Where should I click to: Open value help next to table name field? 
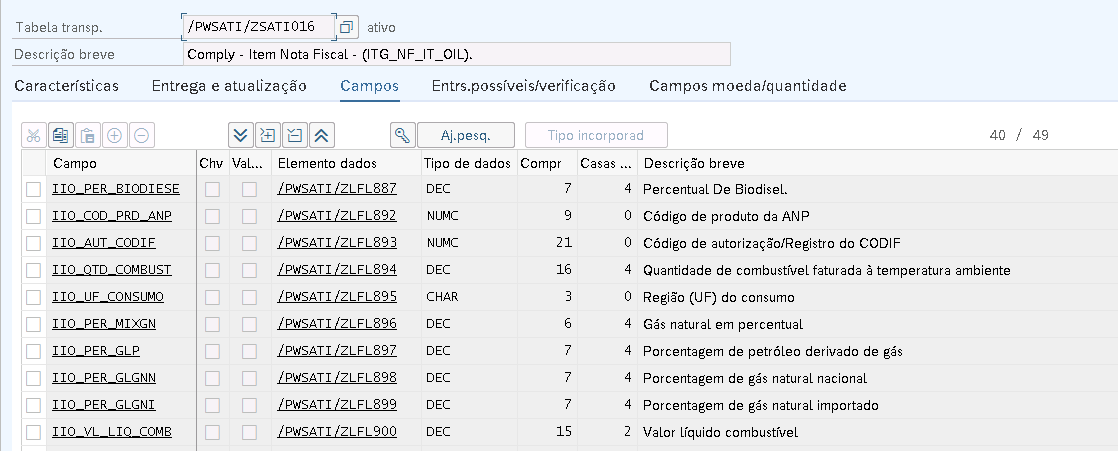coord(346,27)
